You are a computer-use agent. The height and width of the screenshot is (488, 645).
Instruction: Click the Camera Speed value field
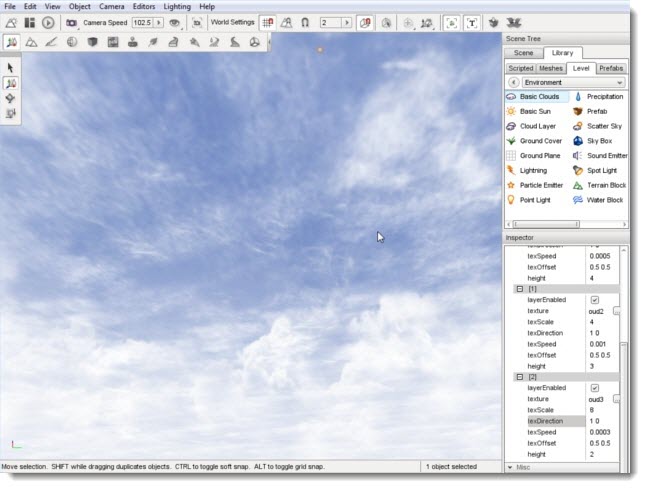pos(143,23)
